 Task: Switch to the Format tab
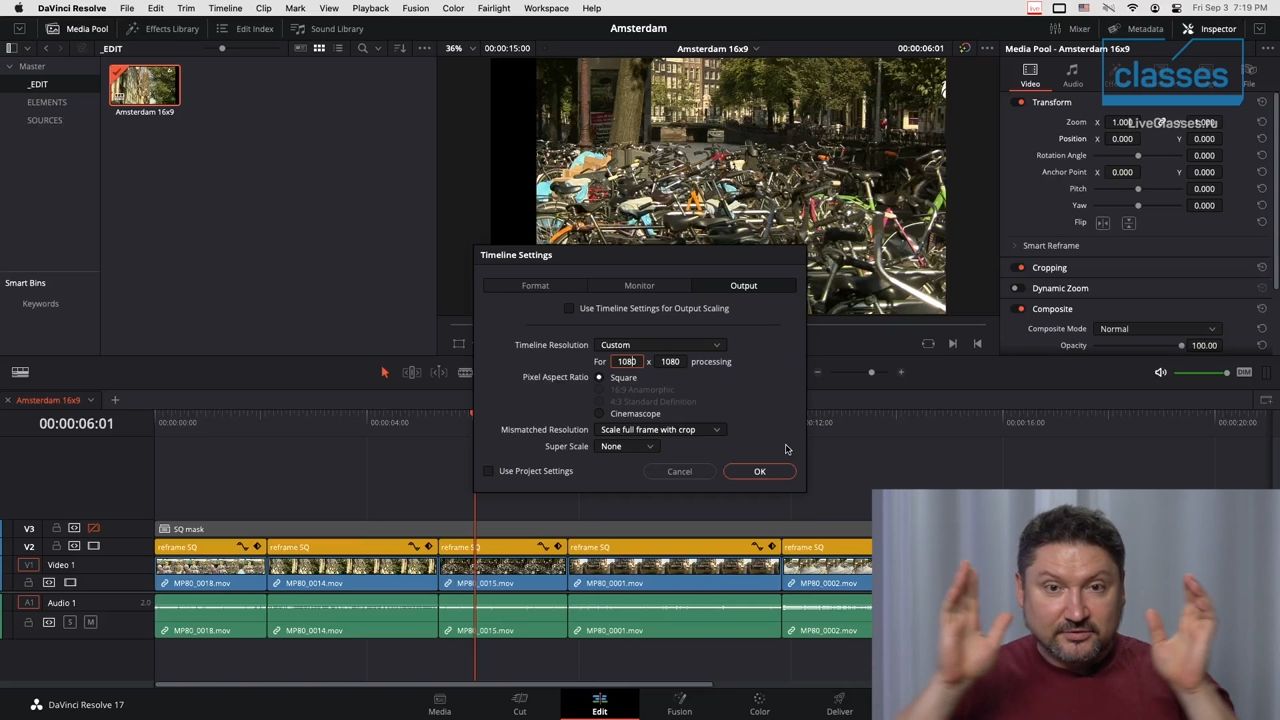coord(535,286)
